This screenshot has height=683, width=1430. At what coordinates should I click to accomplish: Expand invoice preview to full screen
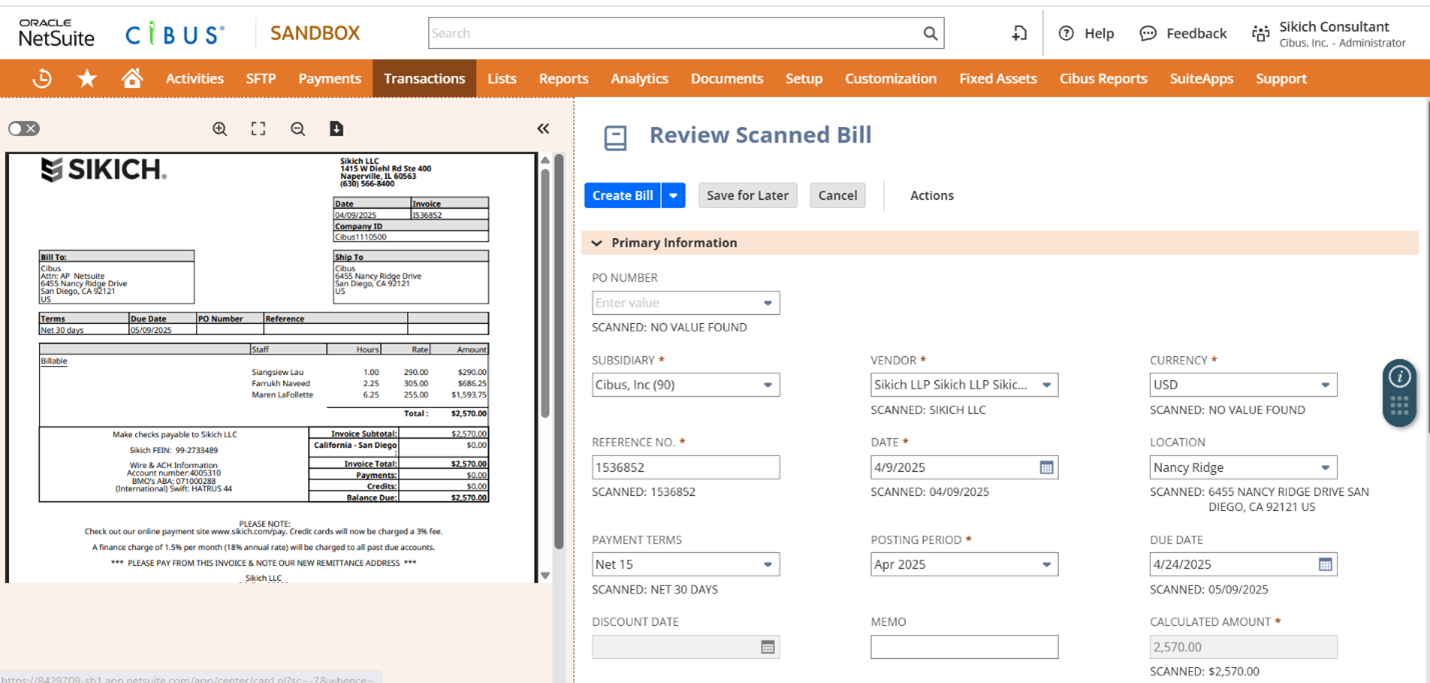258,128
